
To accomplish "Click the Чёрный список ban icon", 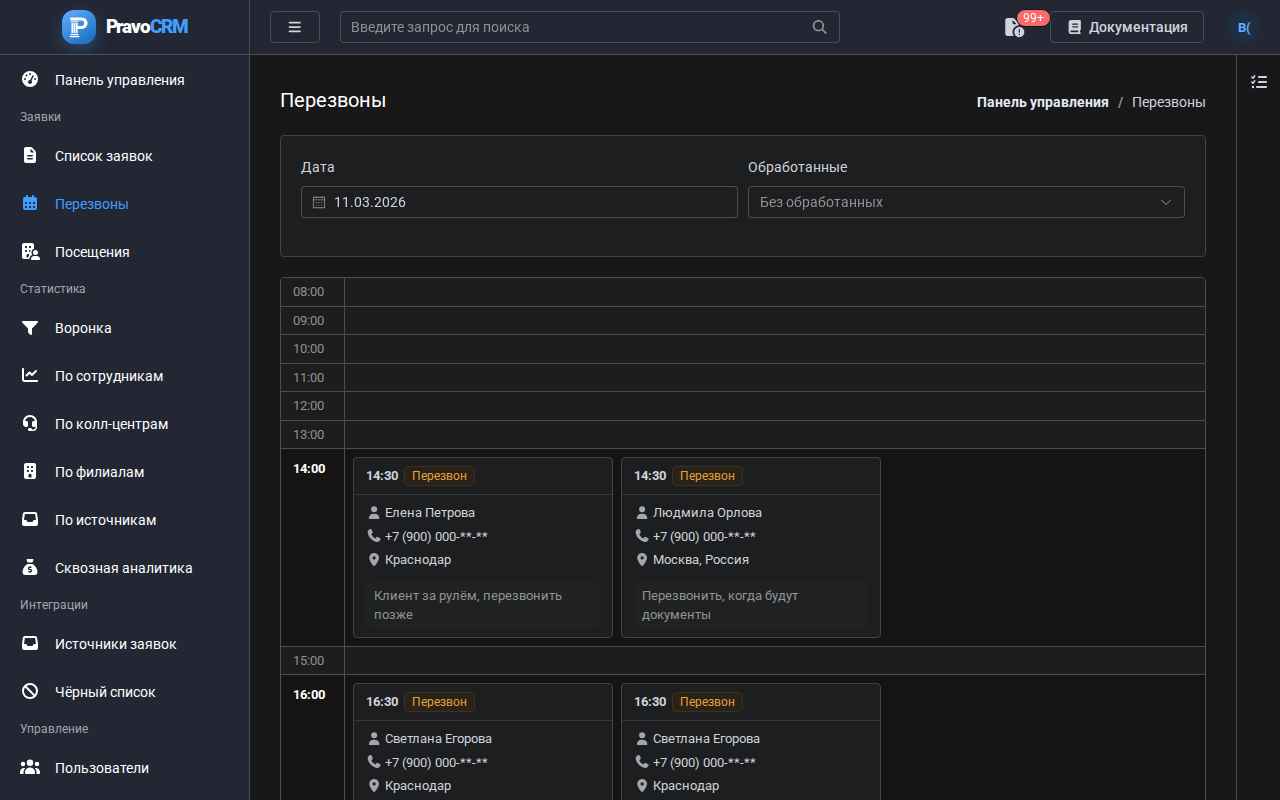I will [x=30, y=692].
